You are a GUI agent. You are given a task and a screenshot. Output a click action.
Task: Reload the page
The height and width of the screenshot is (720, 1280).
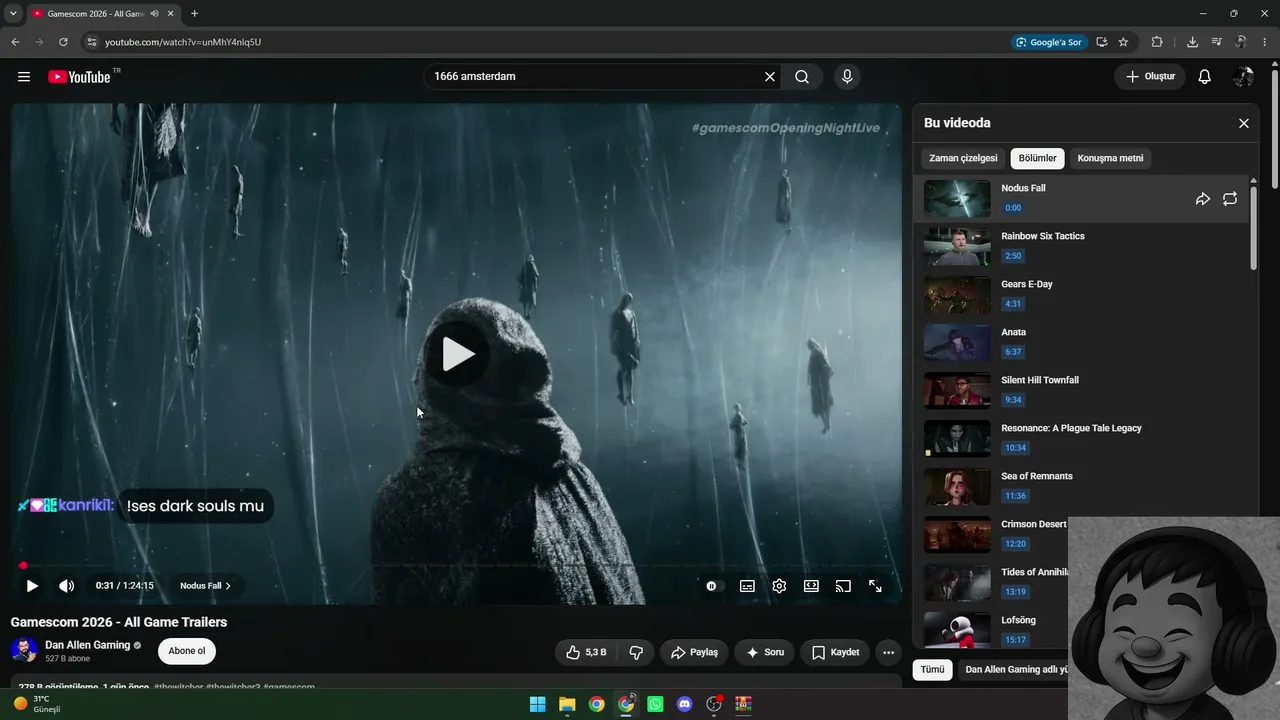63,42
